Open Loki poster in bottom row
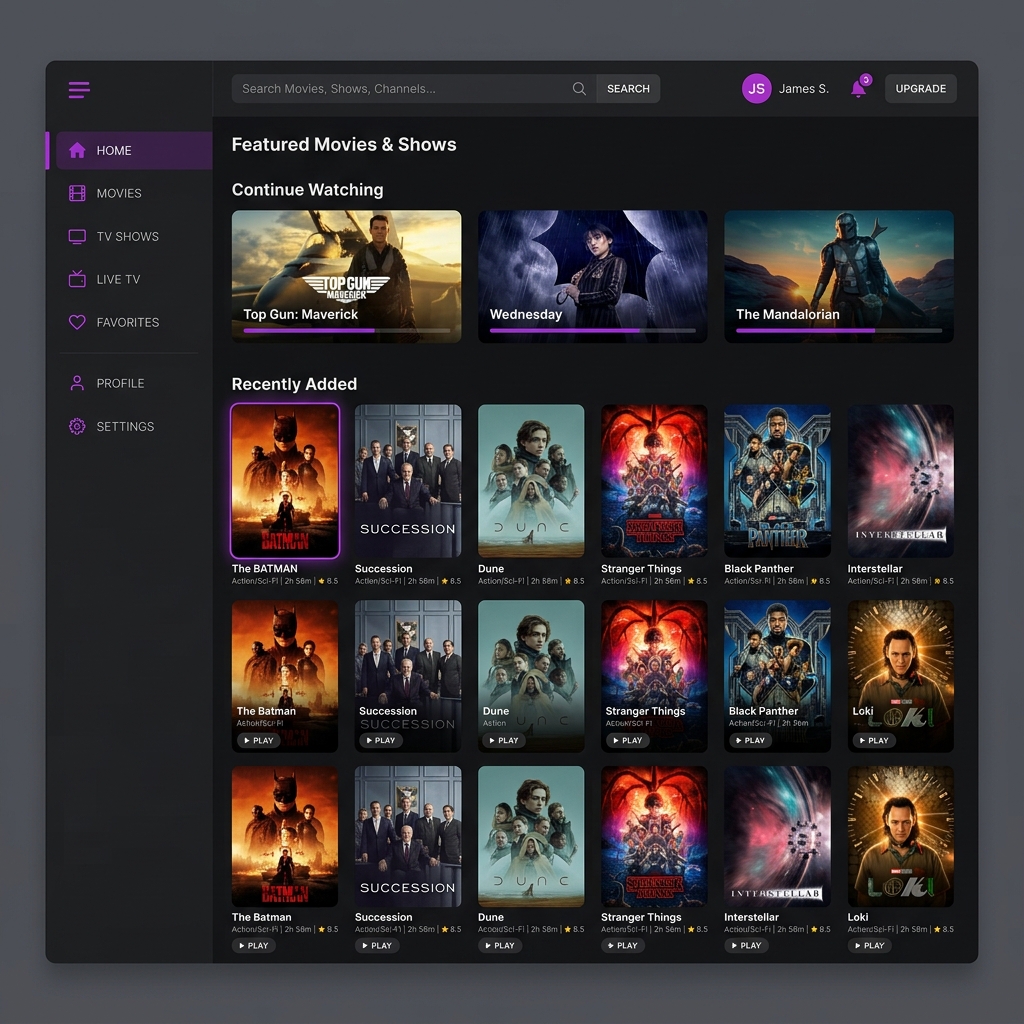The height and width of the screenshot is (1024, 1024). 901,837
